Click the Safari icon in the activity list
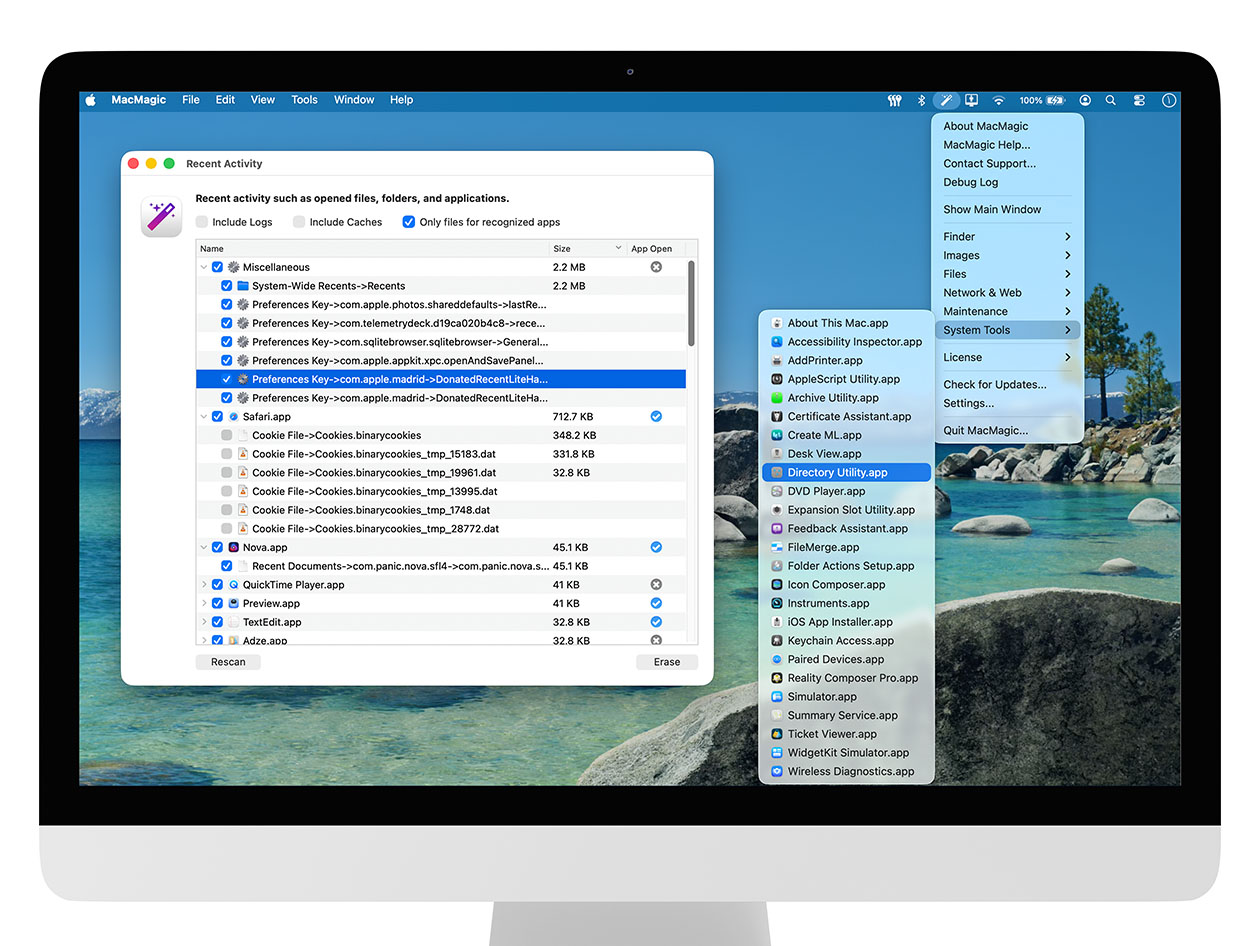The height and width of the screenshot is (946, 1260). click(x=234, y=416)
